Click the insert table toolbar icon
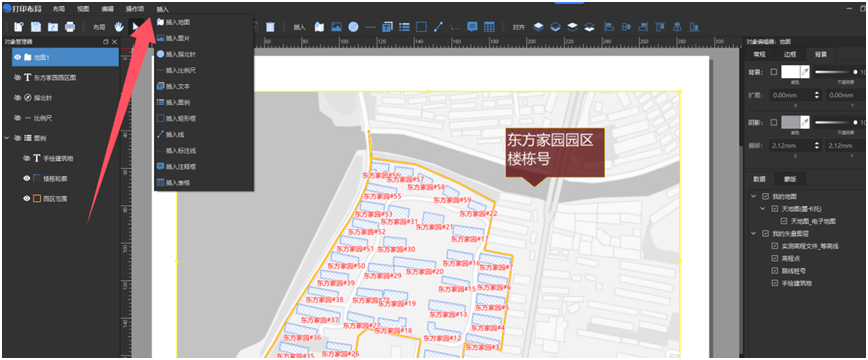The width and height of the screenshot is (868, 360). 489,27
